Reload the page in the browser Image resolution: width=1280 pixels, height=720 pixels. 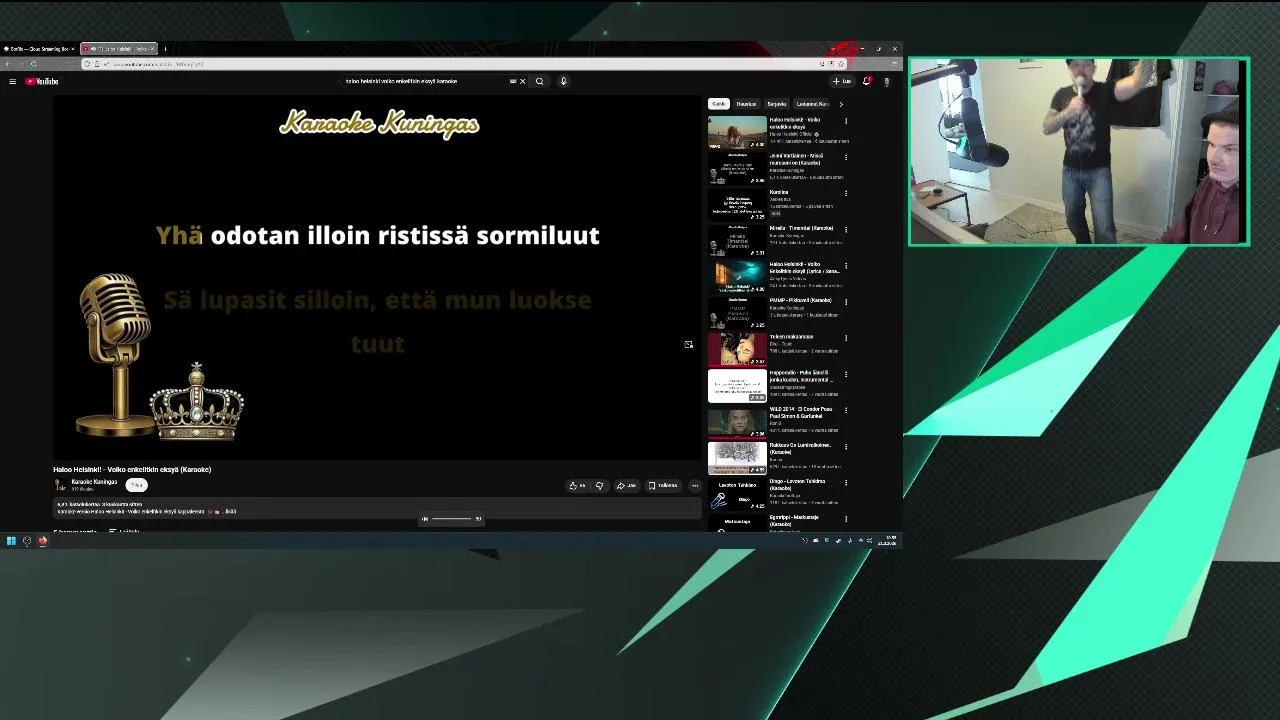(33, 64)
